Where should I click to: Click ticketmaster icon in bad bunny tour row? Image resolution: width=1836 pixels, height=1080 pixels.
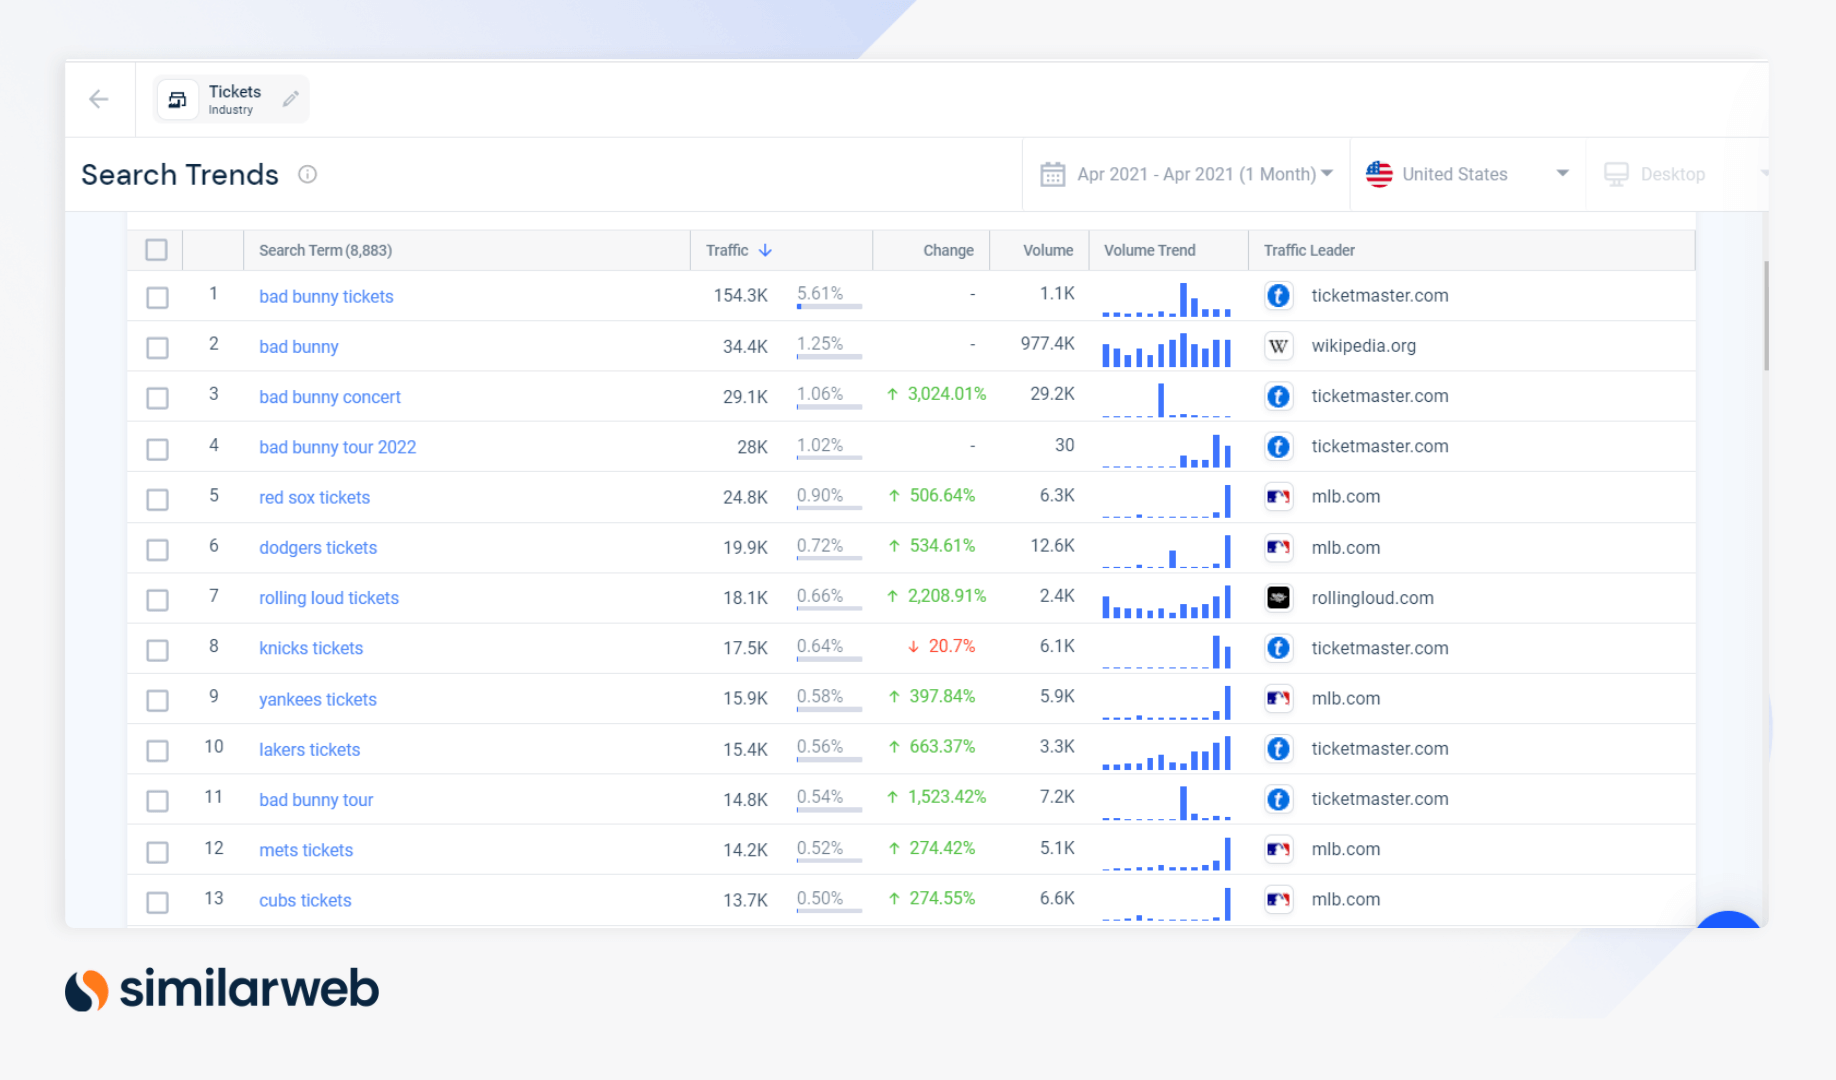[1278, 799]
